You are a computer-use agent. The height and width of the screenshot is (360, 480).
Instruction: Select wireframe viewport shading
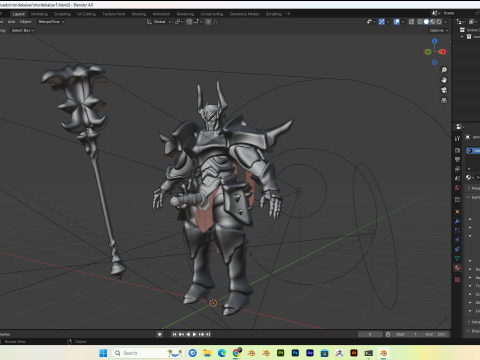click(420, 22)
